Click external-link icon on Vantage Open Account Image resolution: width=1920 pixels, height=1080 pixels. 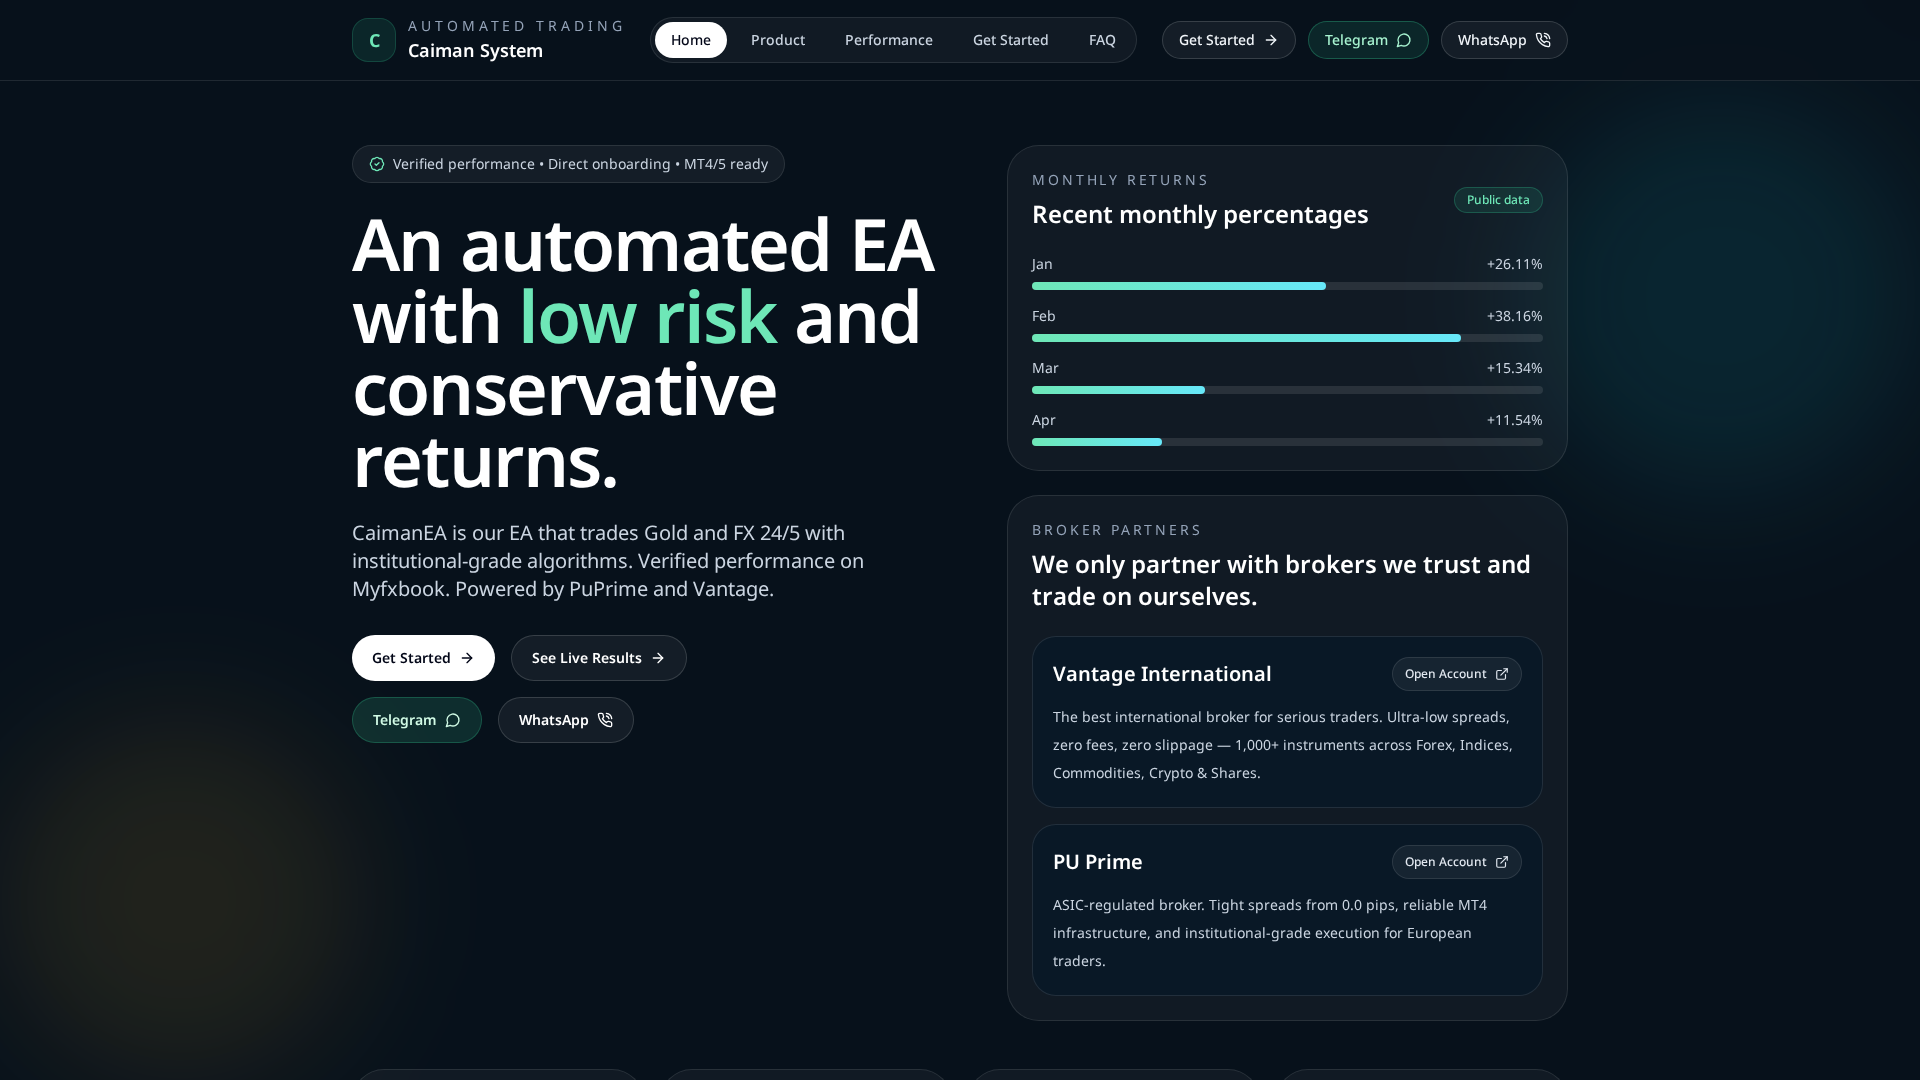tap(1502, 674)
